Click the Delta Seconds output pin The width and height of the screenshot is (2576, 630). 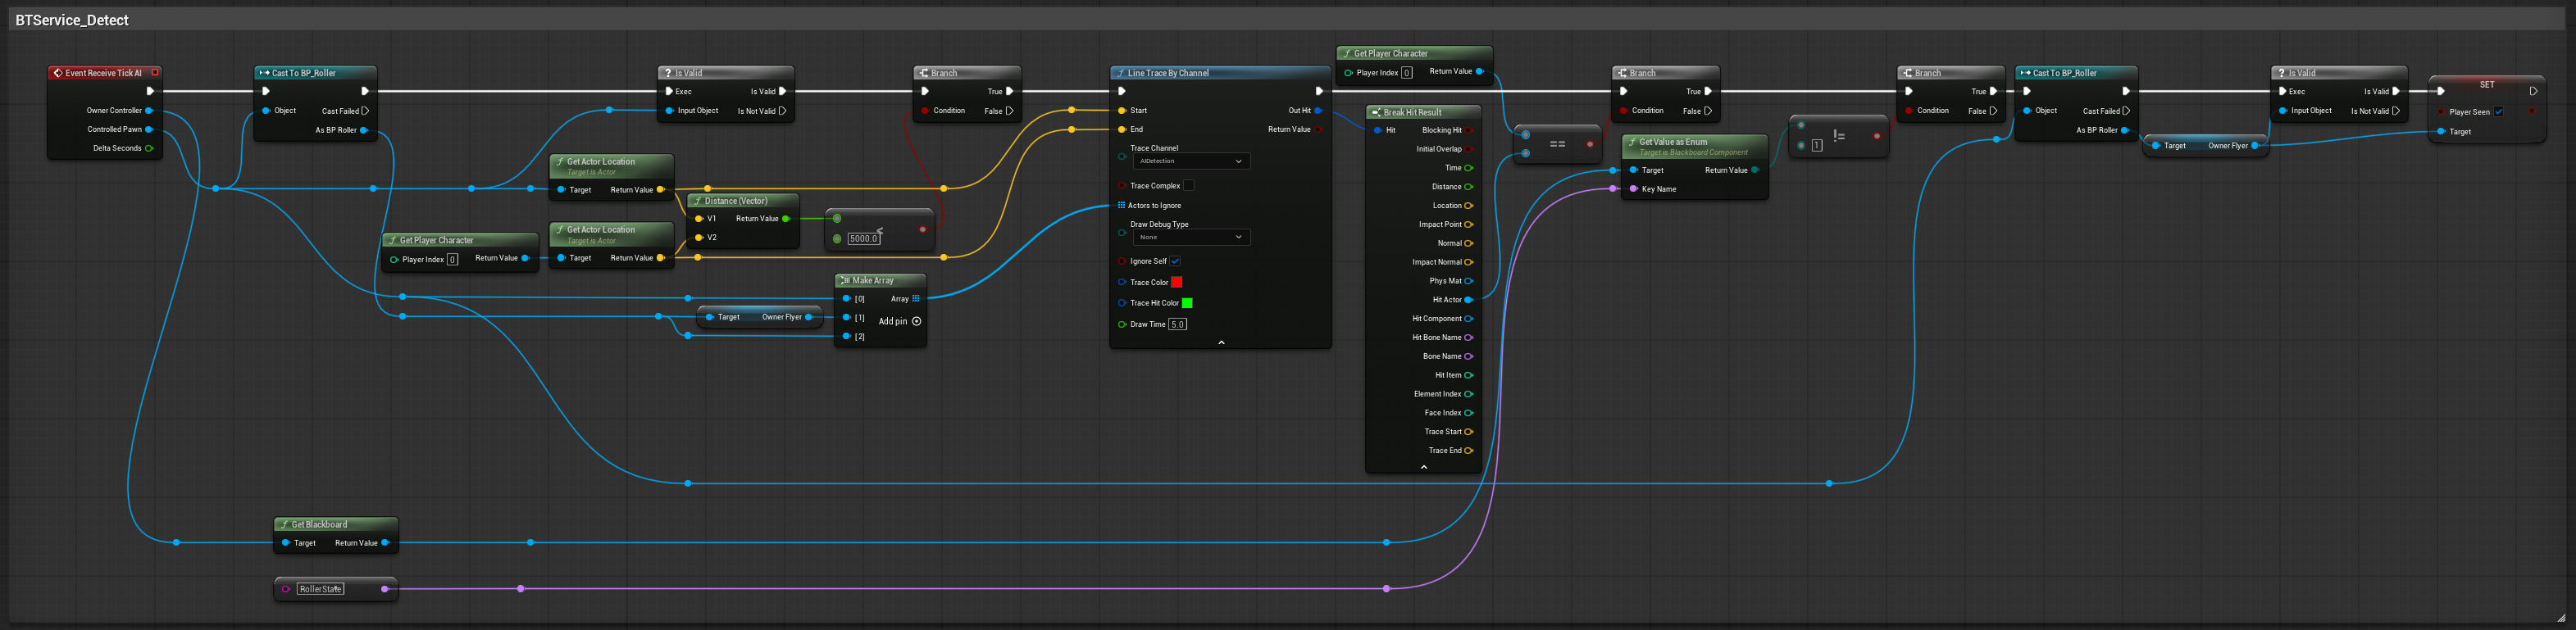pyautogui.click(x=149, y=148)
